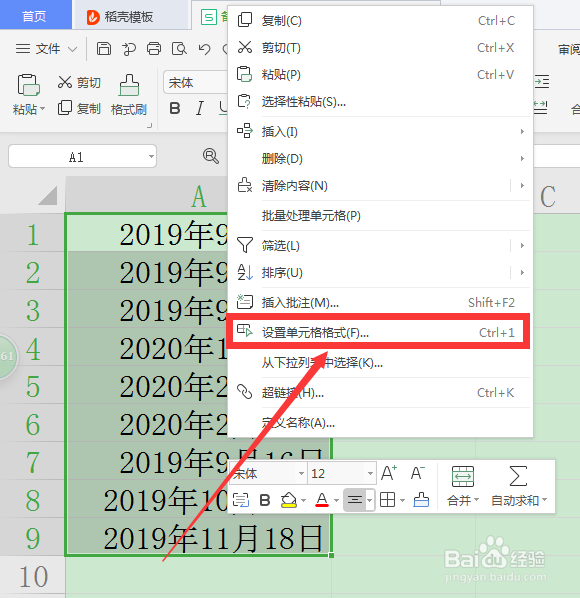Click the Select All corner triangle
Screen dimensions: 580x598
pyautogui.click(x=48, y=195)
